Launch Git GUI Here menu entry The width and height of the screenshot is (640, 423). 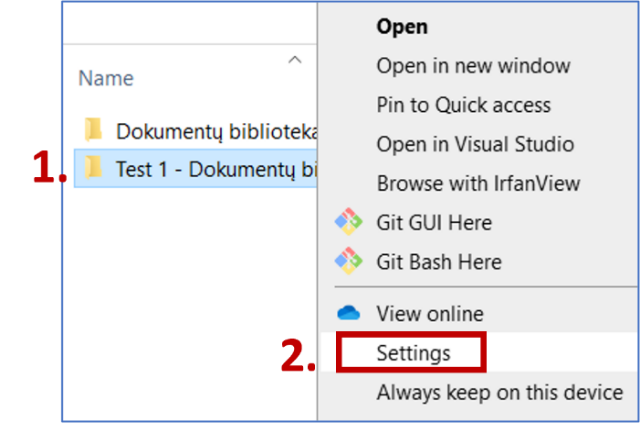click(434, 222)
